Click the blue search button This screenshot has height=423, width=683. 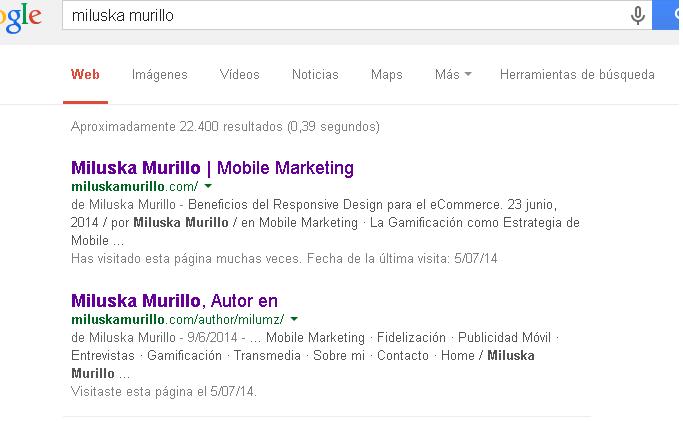point(667,15)
